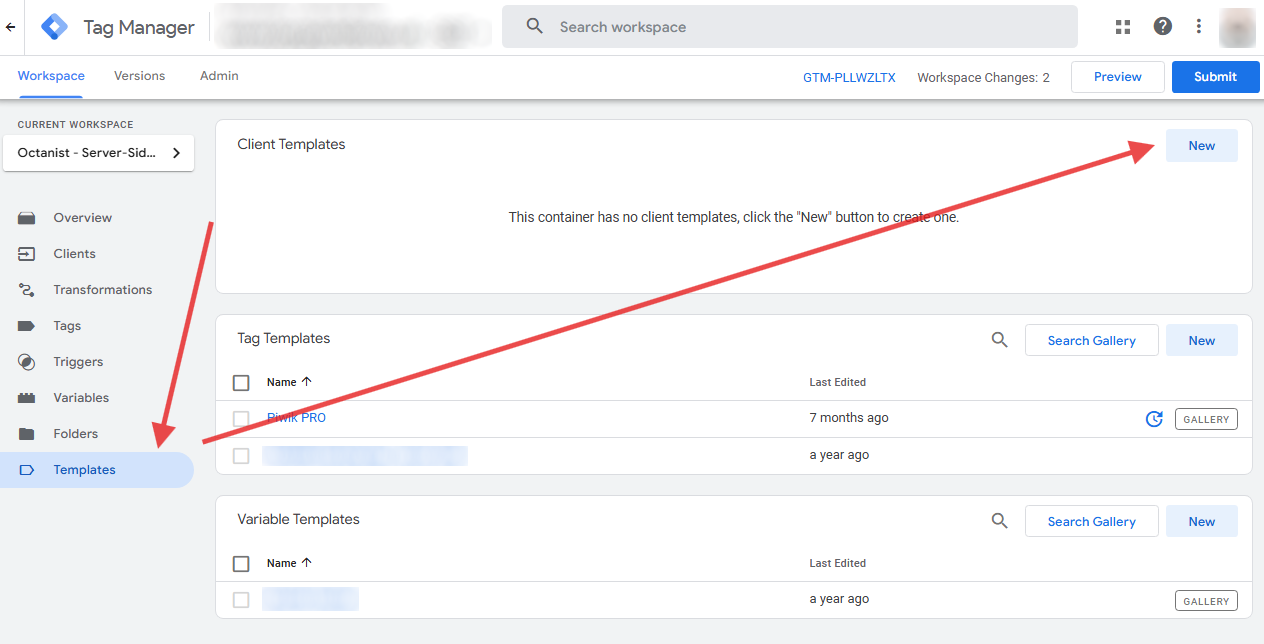
Task: Check the Piwik PRO template checkbox
Action: (241, 418)
